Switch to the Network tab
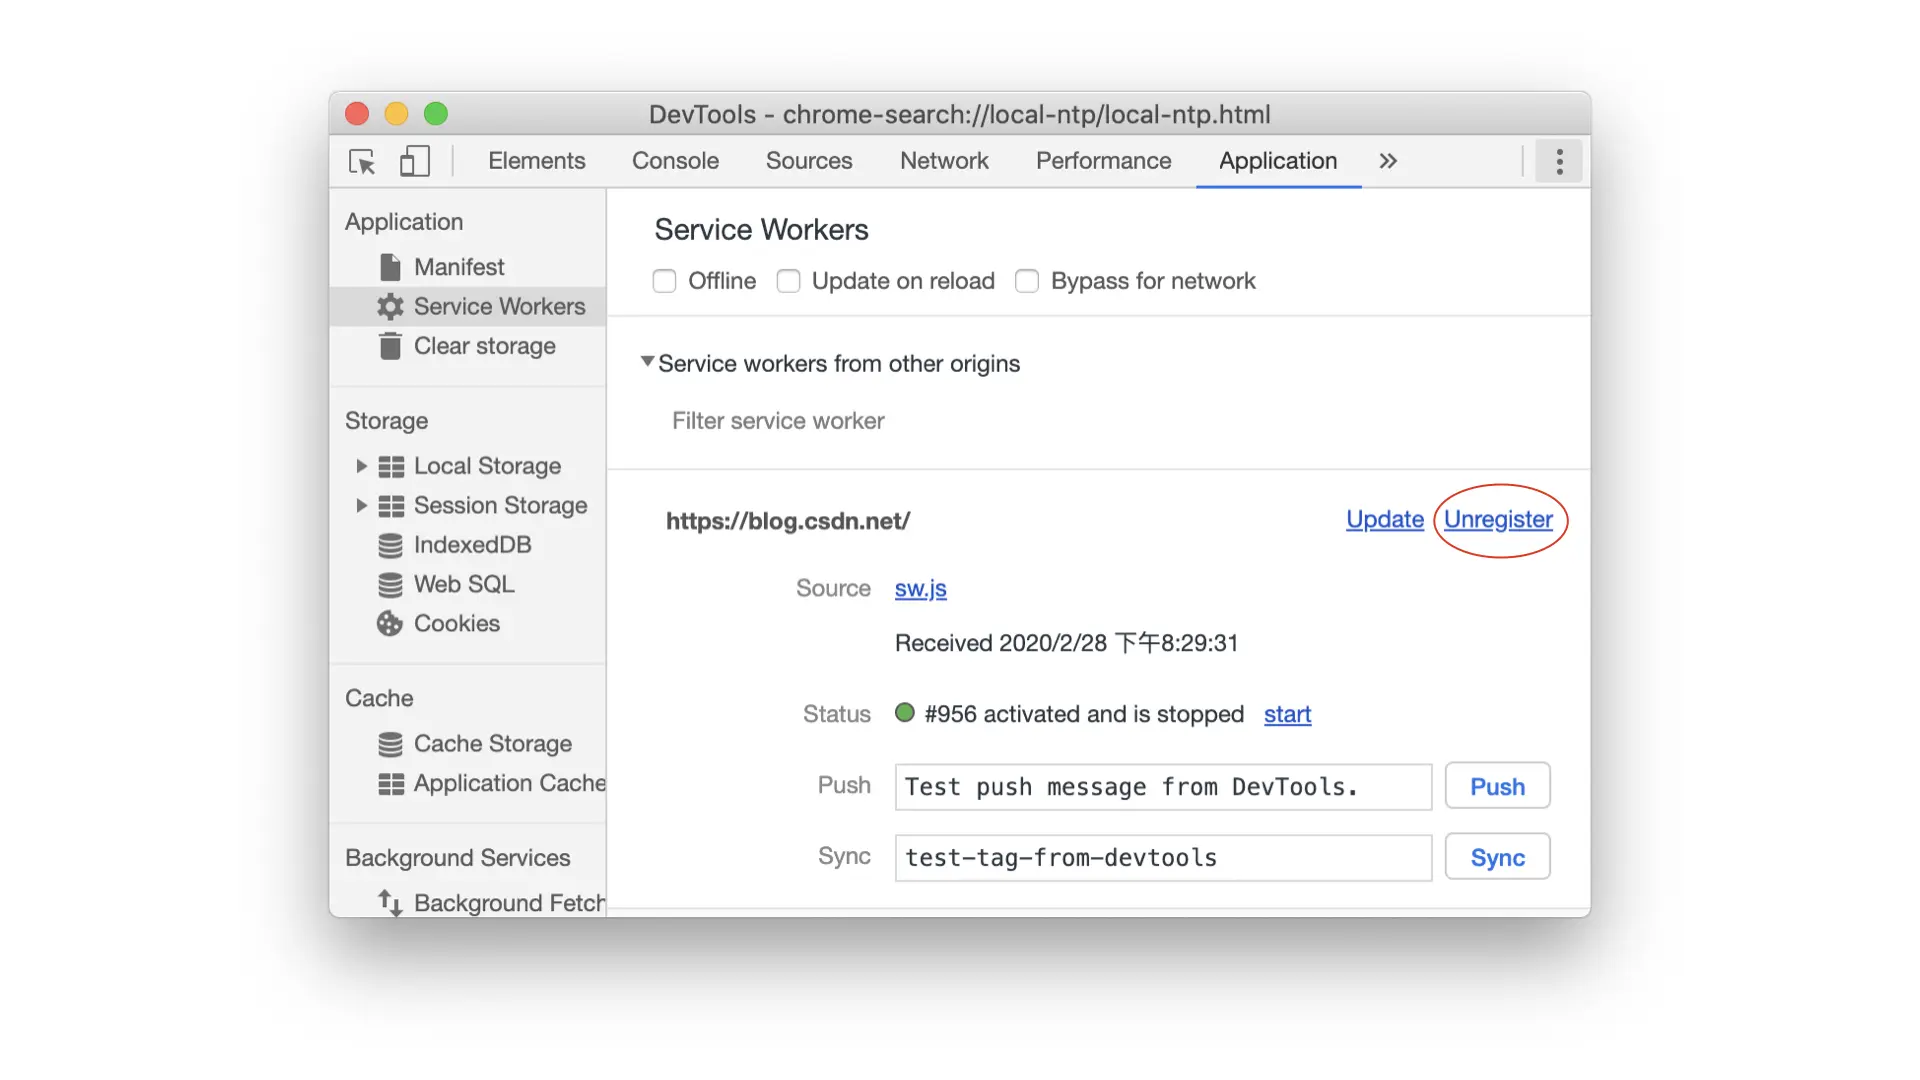Viewport: 1920px width, 1080px height. tap(943, 161)
